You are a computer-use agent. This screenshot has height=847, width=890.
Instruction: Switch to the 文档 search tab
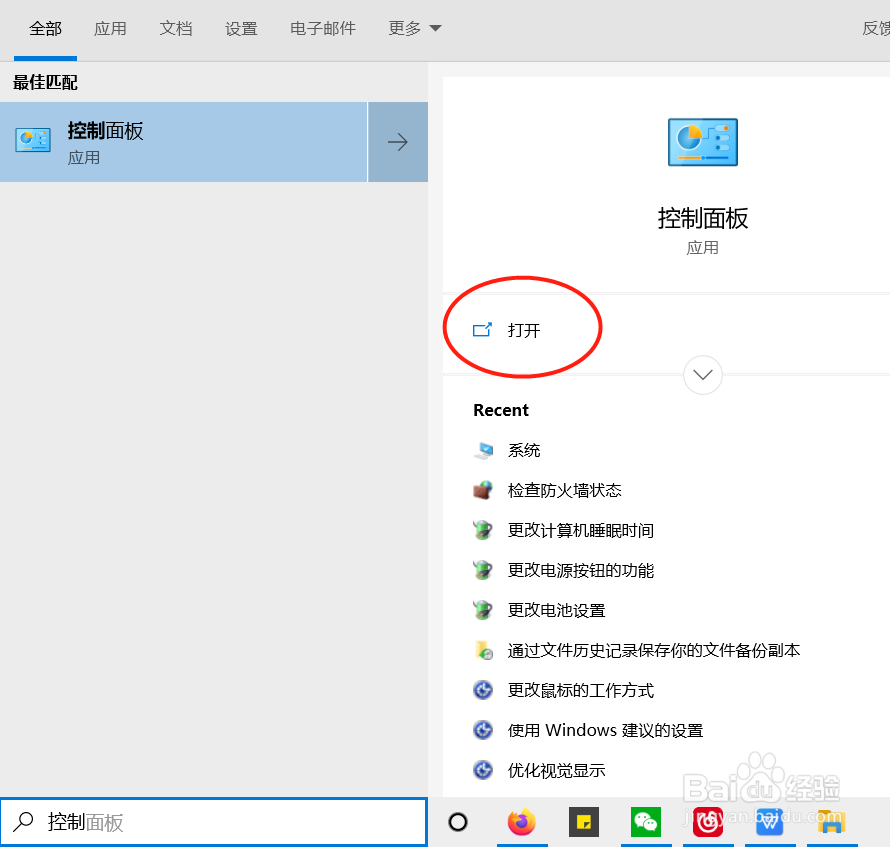pos(176,28)
